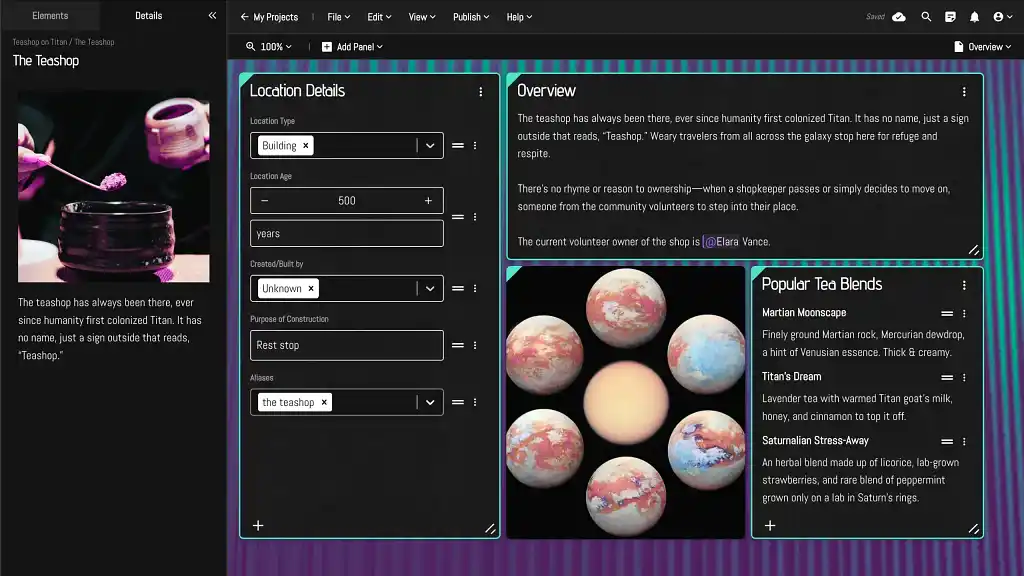The width and height of the screenshot is (1024, 576).
Task: Go back to My Projects
Action: (269, 17)
